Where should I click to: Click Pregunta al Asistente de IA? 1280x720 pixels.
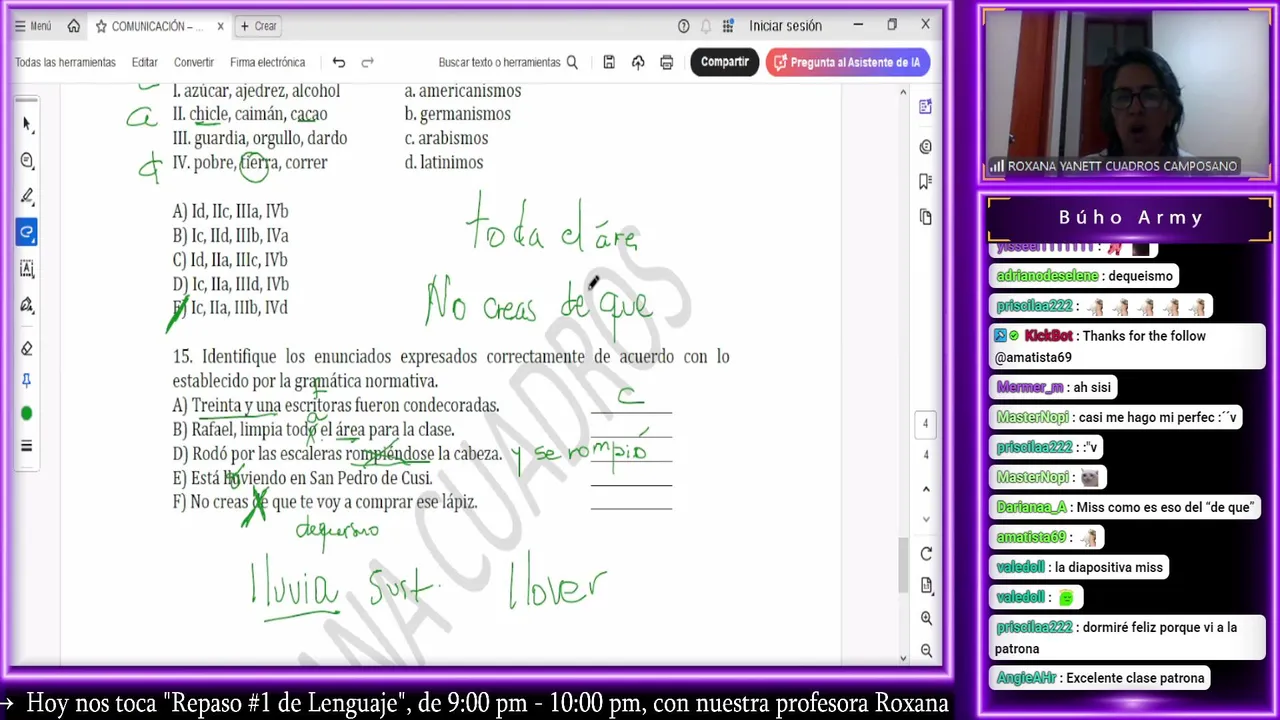[849, 62]
